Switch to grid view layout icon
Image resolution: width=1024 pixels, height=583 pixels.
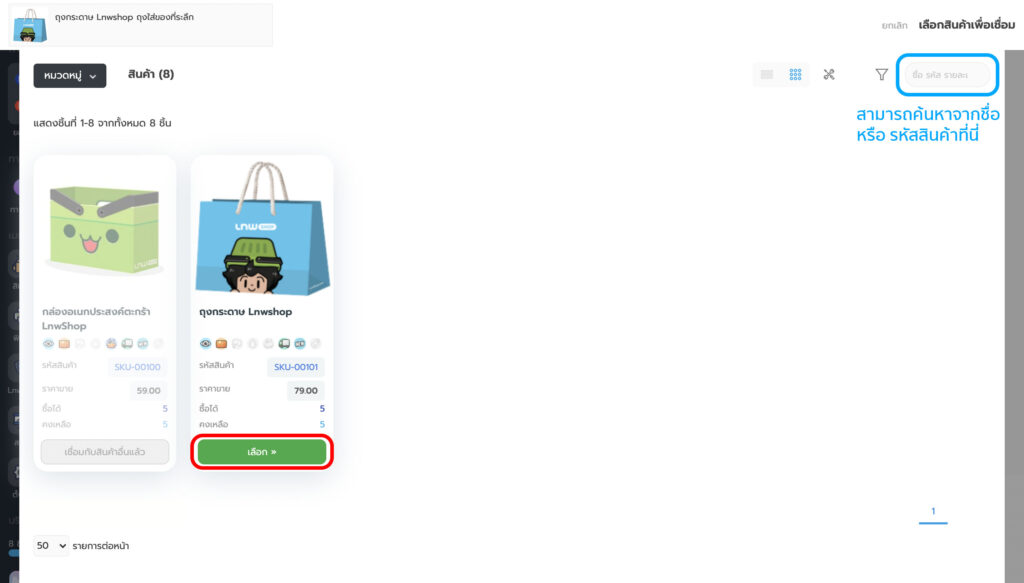tap(795, 74)
